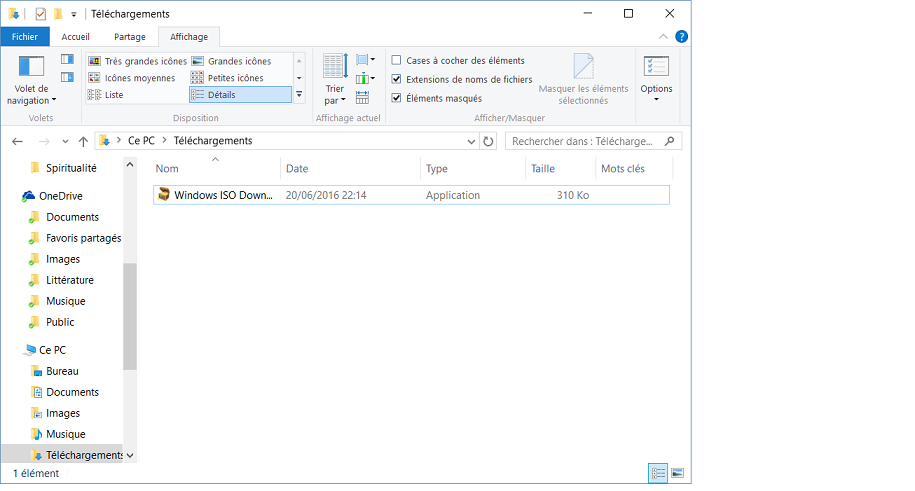Open the Fichier menu tab
The width and height of the screenshot is (915, 491).
pyautogui.click(x=25, y=37)
